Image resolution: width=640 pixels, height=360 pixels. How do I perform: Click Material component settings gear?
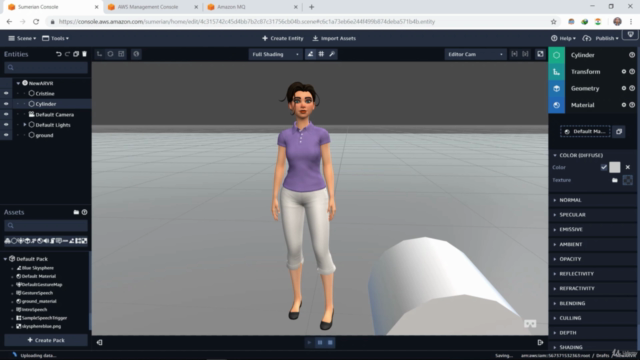(624, 105)
